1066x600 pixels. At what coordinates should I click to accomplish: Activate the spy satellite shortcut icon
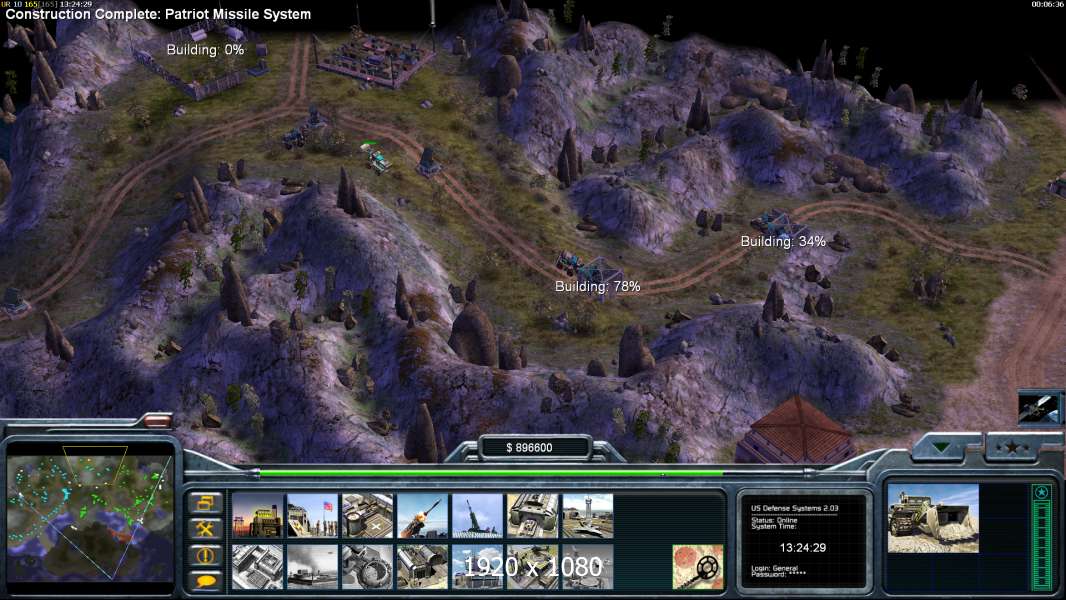(x=1039, y=408)
